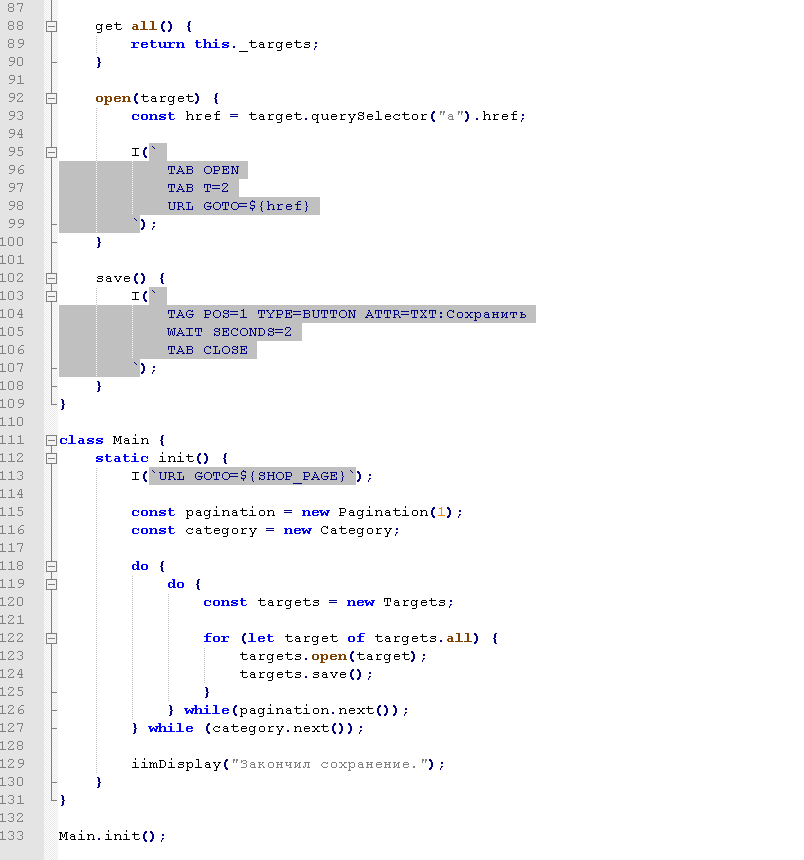Click the 'TAB T=2' macro line
This screenshot has width=804, height=860.
pos(198,188)
